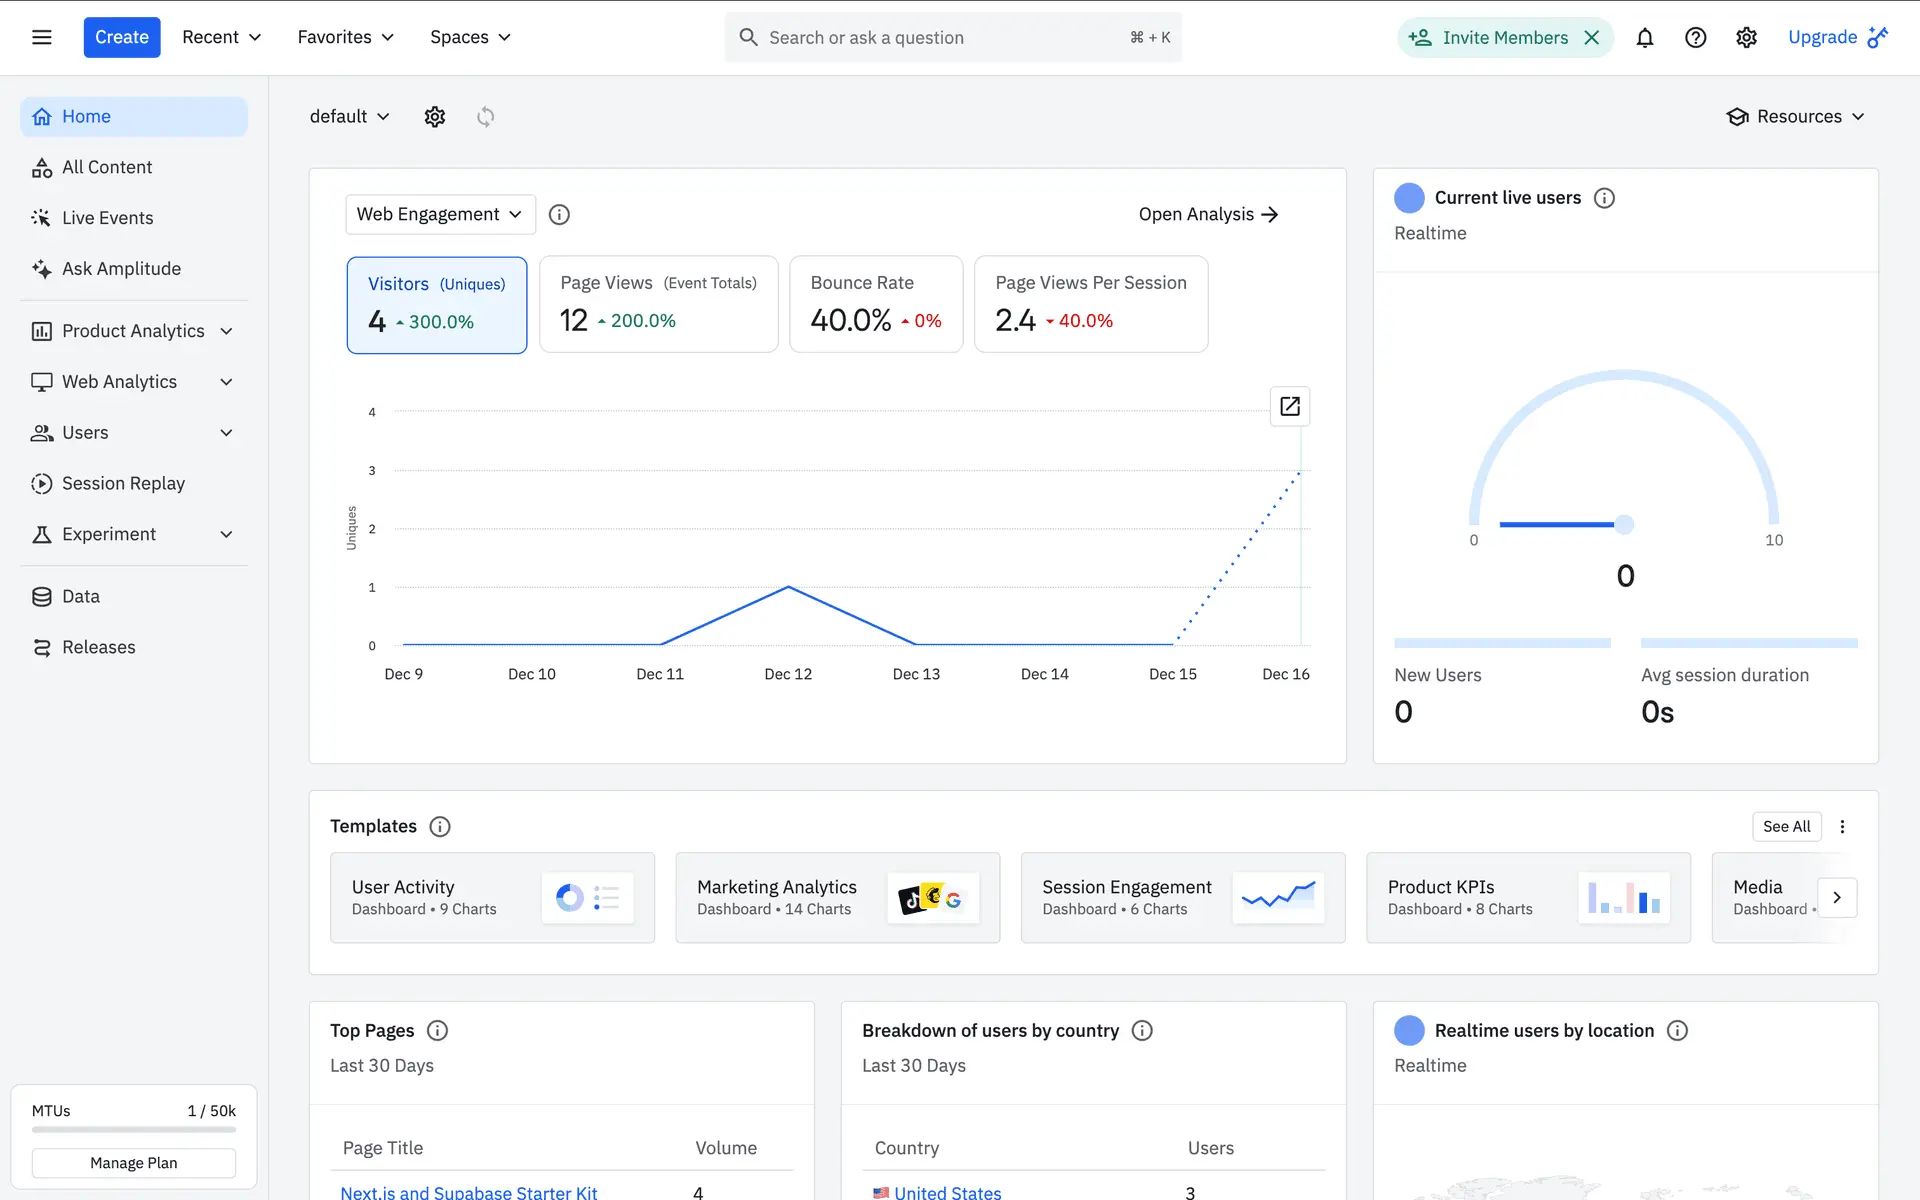This screenshot has width=1920, height=1200.
Task: Go to Session Replay in sidebar
Action: (x=123, y=484)
